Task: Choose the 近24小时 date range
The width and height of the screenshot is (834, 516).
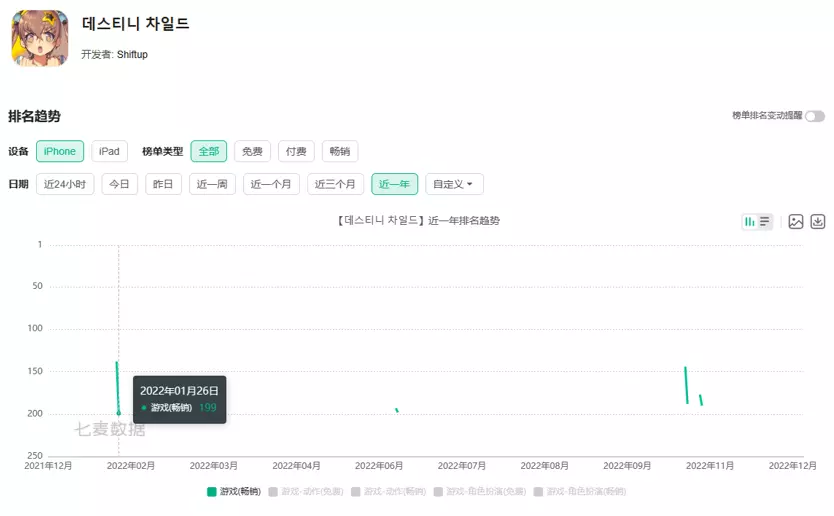Action: 65,184
